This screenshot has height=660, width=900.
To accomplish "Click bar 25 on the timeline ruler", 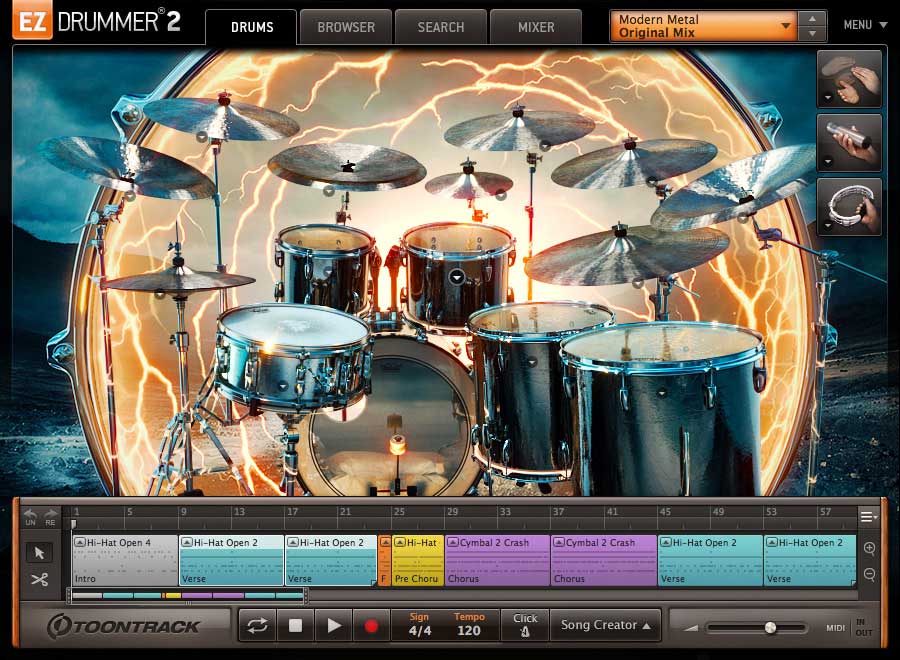I will pos(398,511).
